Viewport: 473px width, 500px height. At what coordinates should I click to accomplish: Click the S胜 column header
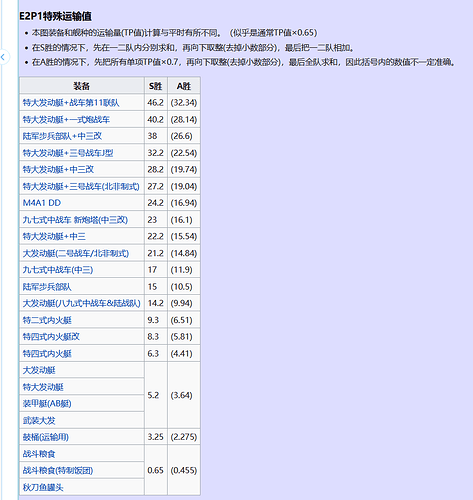click(x=156, y=86)
